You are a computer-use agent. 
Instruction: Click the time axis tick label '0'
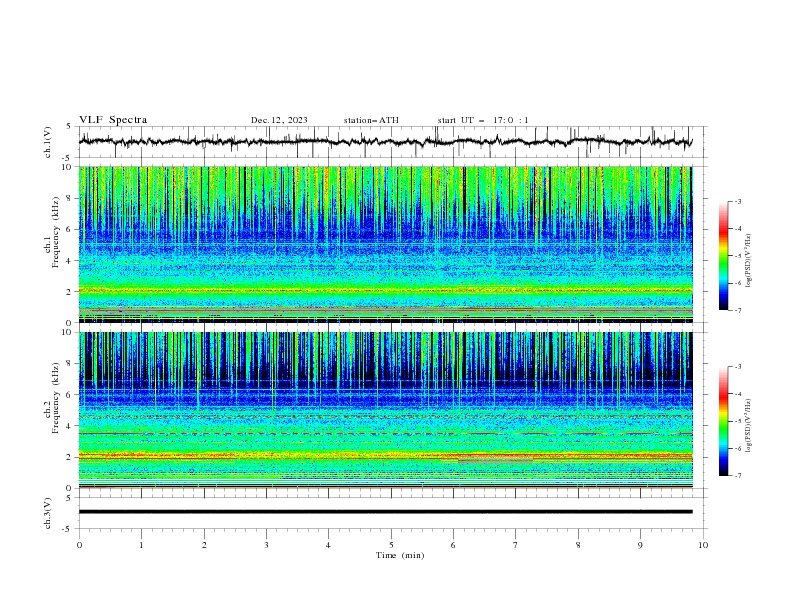[x=79, y=545]
